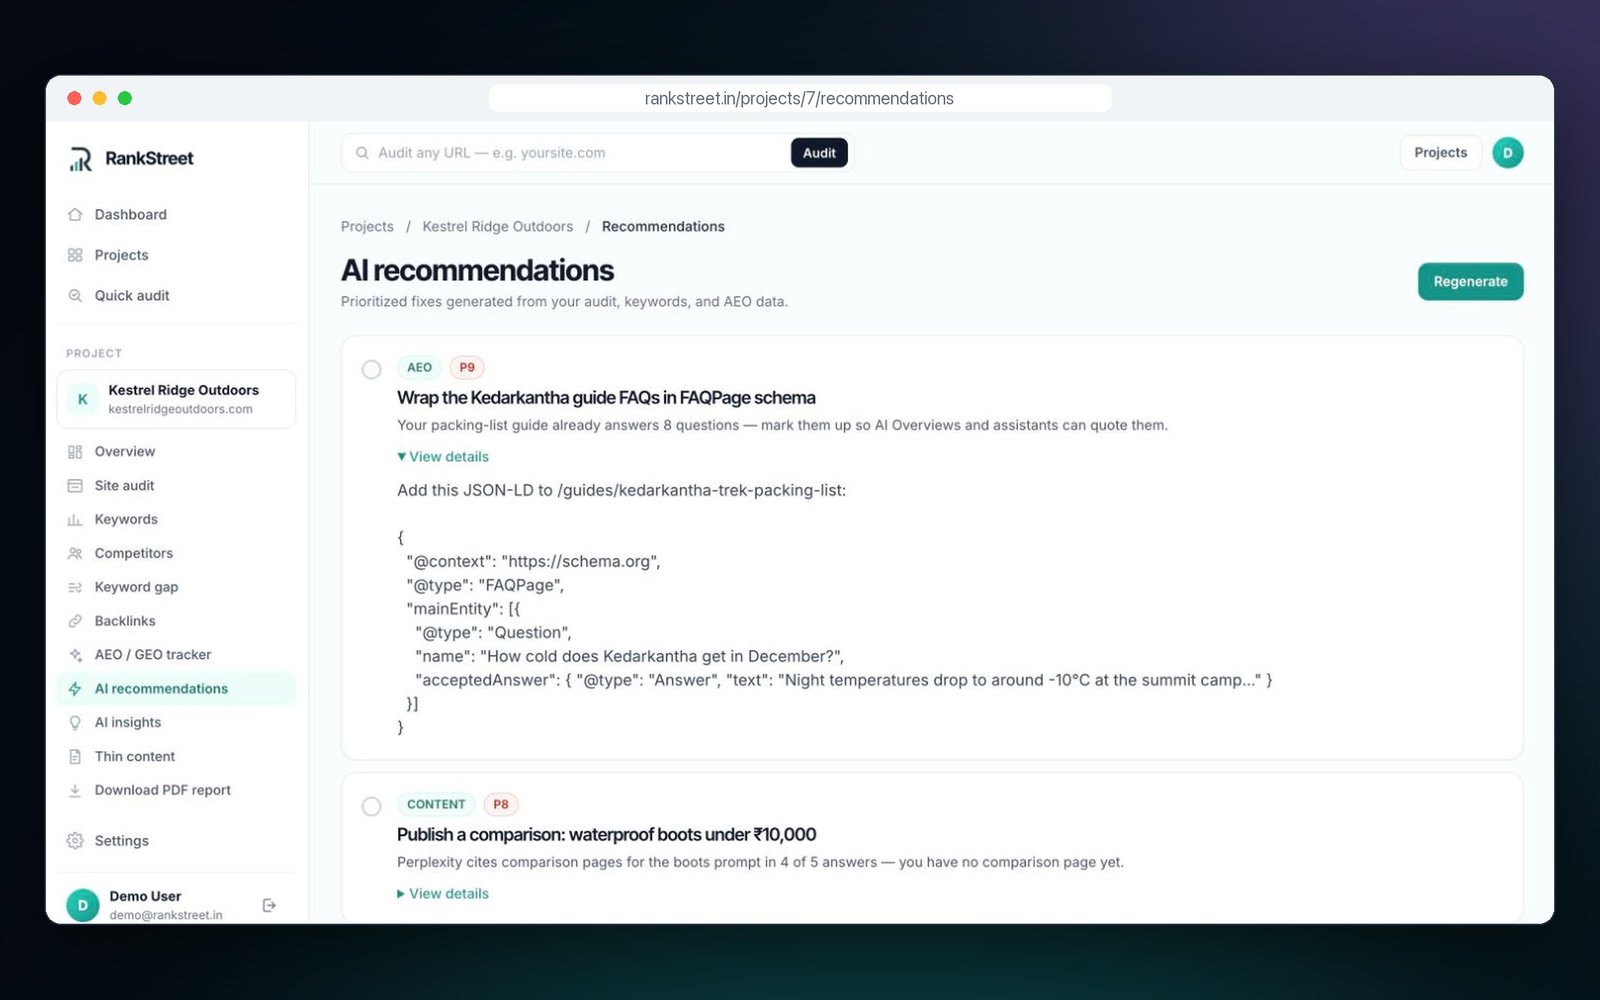Click the Competitors people icon
1600x1000 pixels.
click(75, 554)
